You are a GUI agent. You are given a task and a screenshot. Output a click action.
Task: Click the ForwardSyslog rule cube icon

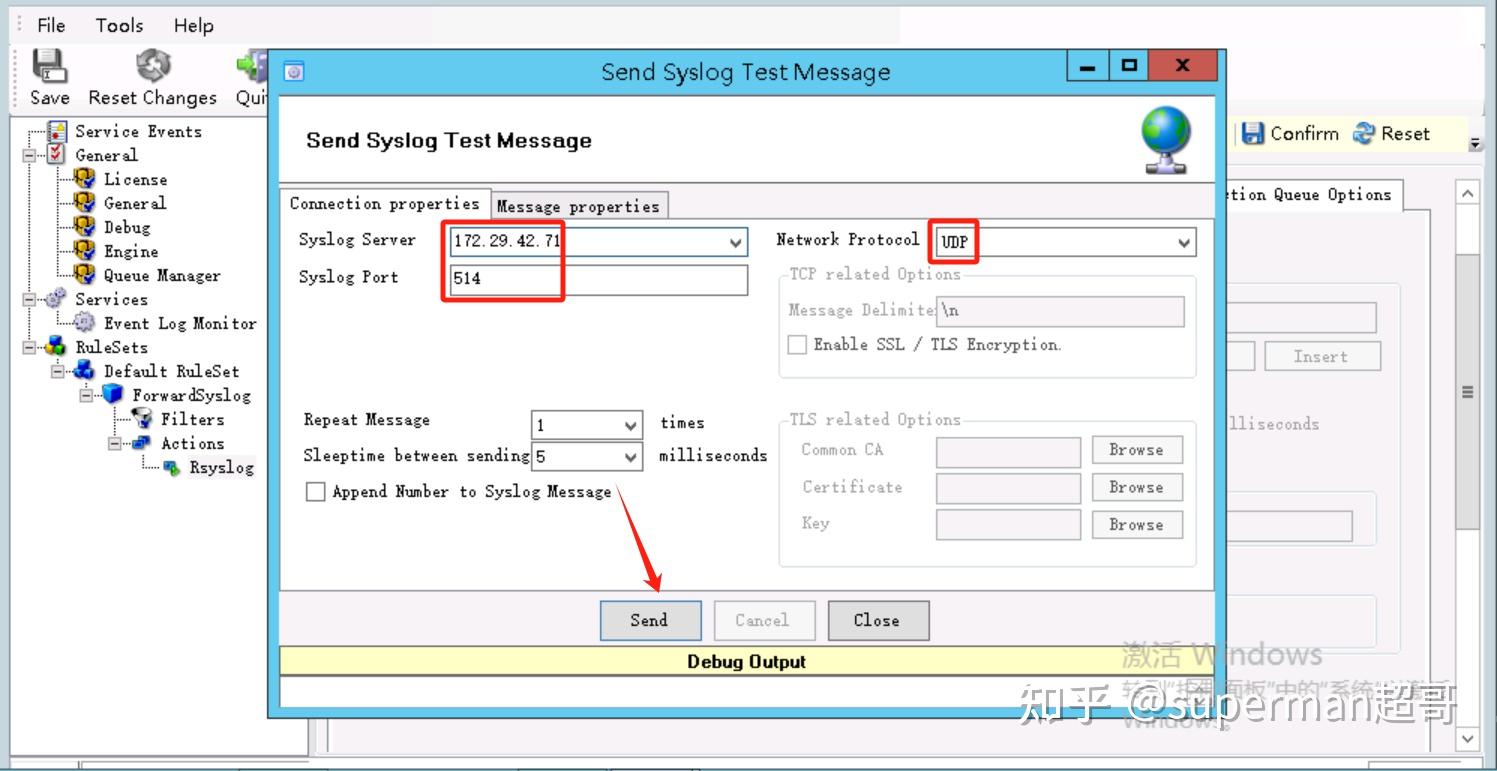tap(113, 395)
